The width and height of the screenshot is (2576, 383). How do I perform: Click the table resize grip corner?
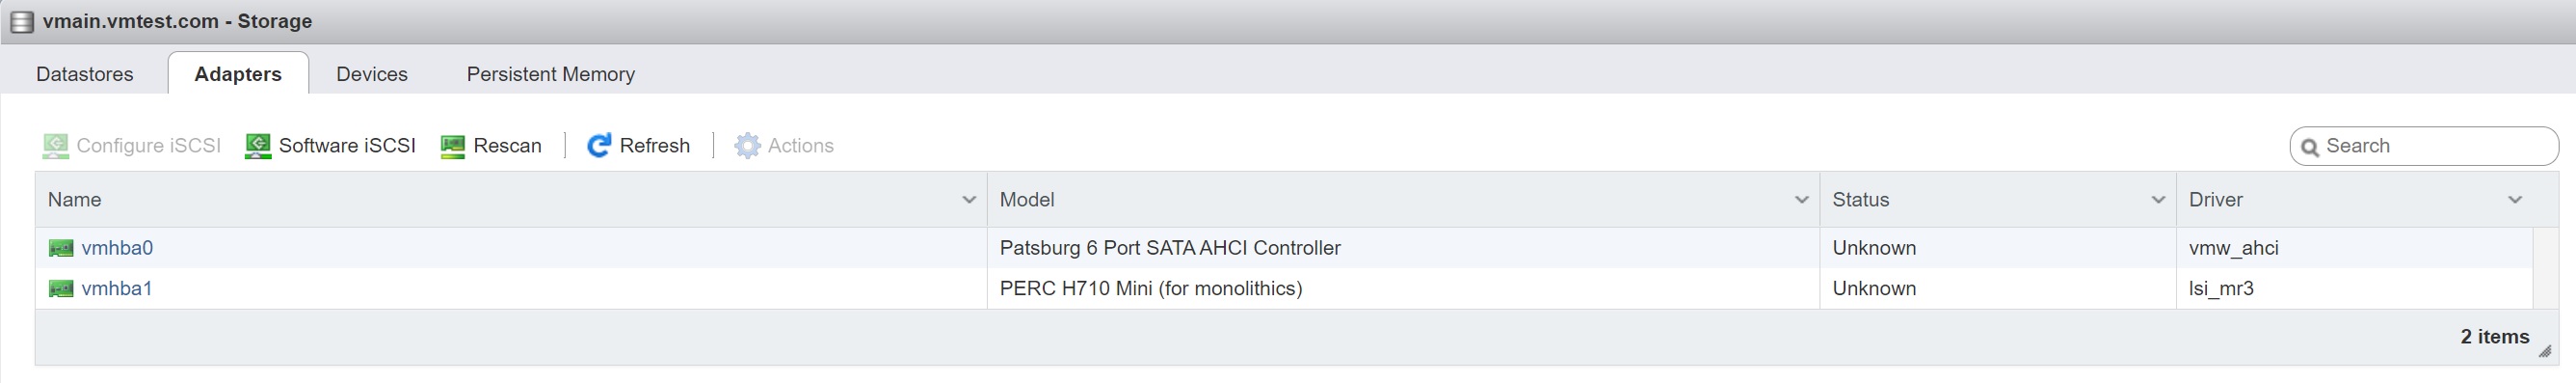2545,351
